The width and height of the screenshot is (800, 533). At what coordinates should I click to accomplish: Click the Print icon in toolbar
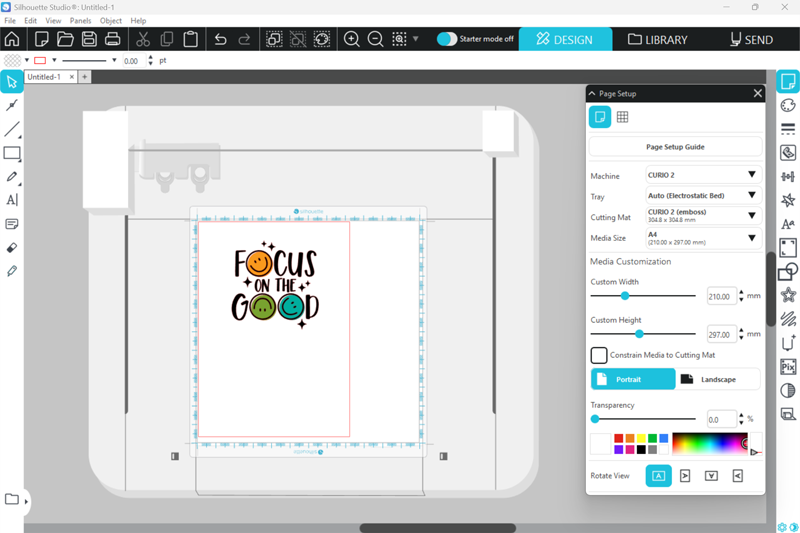click(113, 40)
